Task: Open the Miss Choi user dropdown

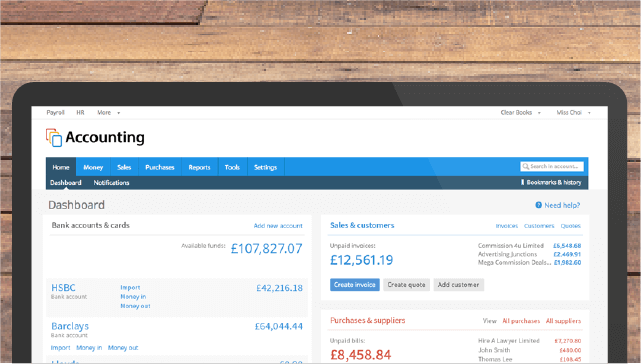Action: (x=573, y=112)
